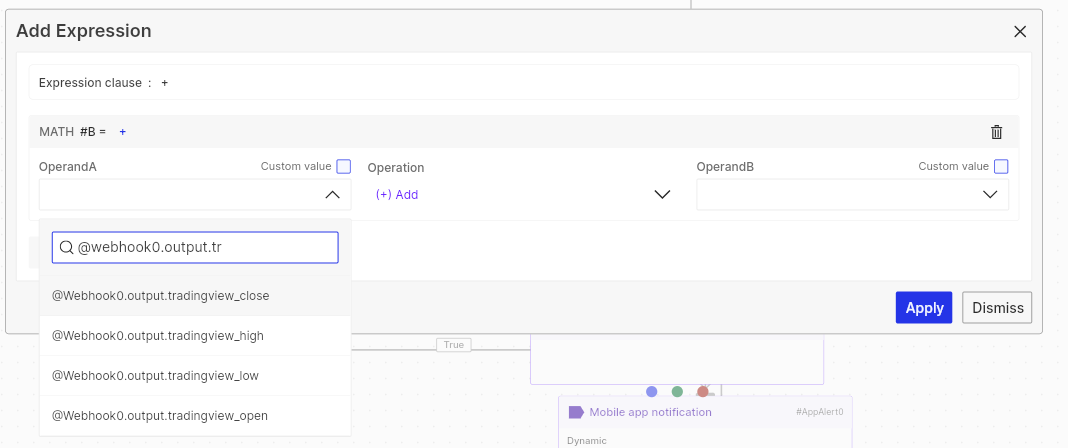The height and width of the screenshot is (448, 1068).
Task: Click the Apply button
Action: point(924,308)
